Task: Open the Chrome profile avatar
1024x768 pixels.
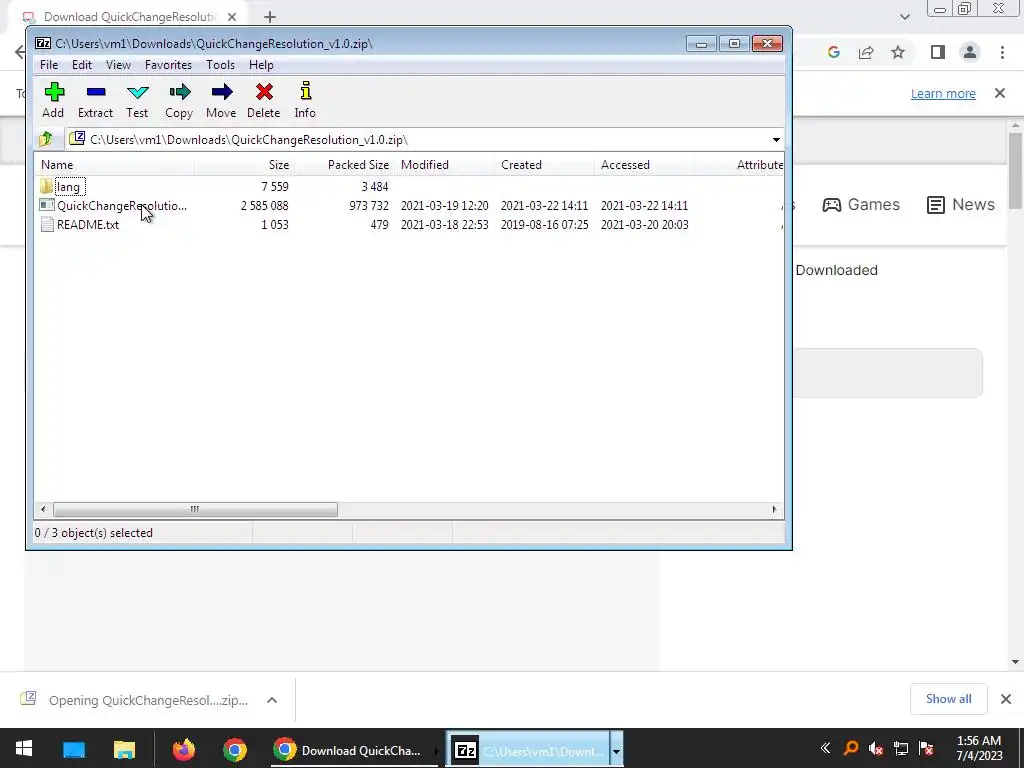Action: (x=970, y=52)
